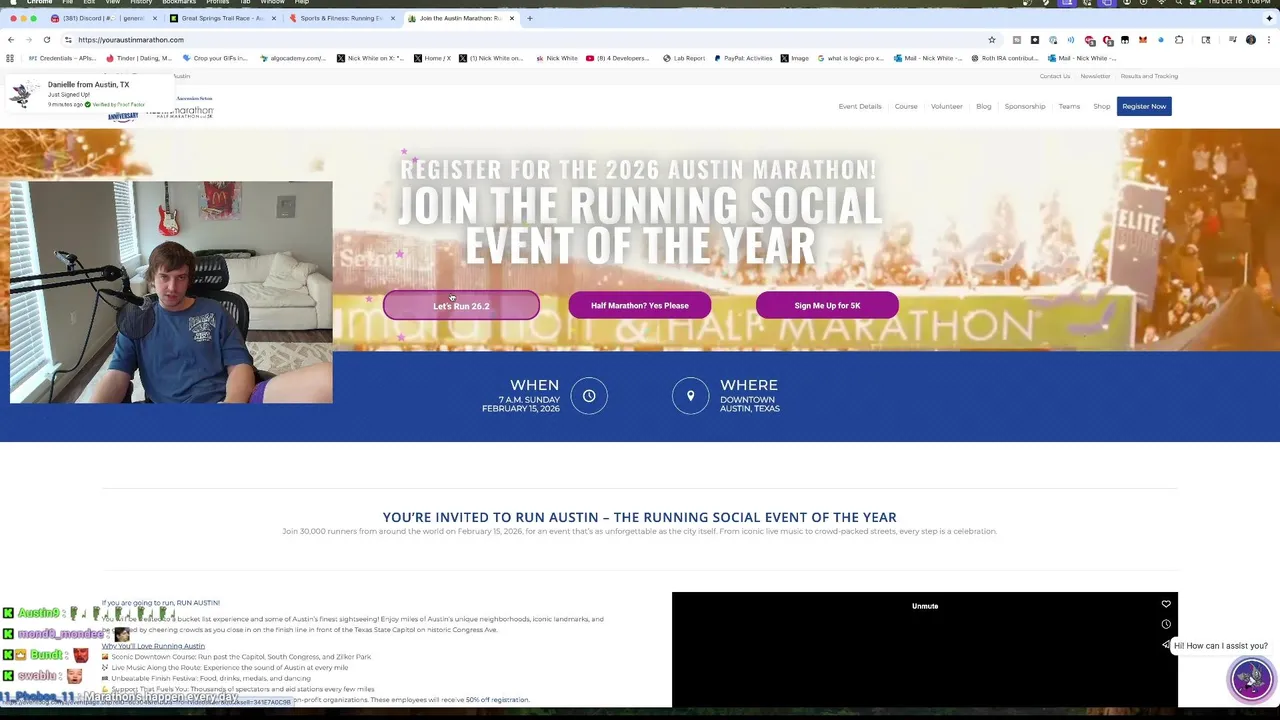1280x720 pixels.
Task: Open the algoacademy.com bookmark
Action: 293,58
